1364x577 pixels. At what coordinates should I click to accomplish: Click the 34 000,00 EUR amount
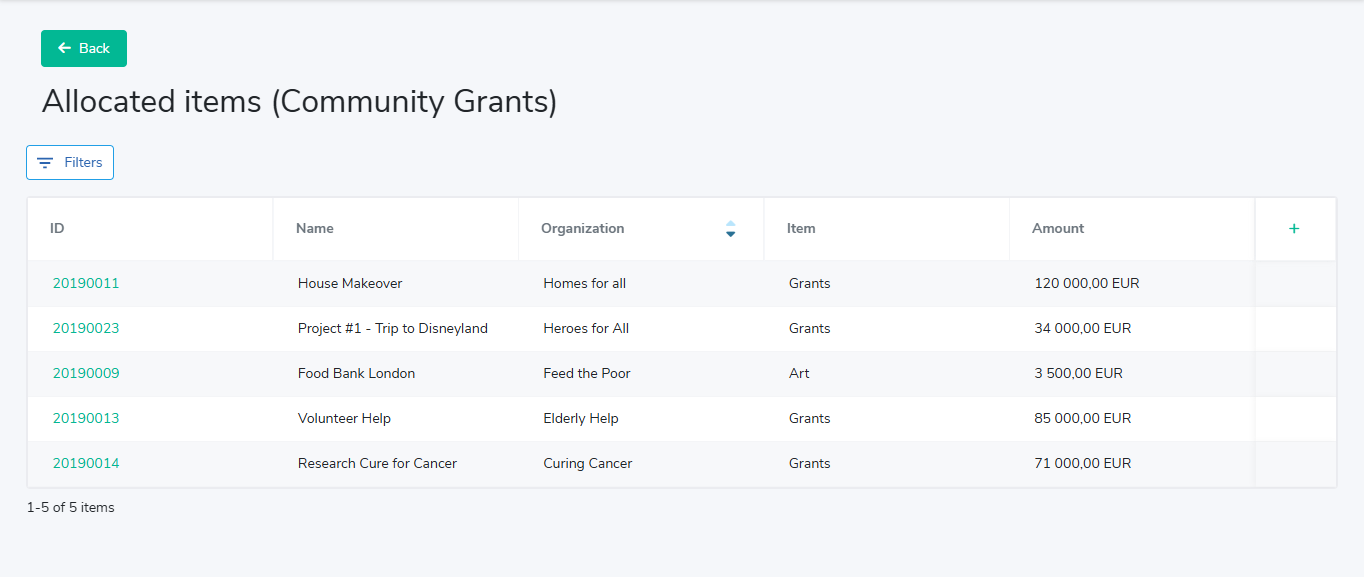1083,328
